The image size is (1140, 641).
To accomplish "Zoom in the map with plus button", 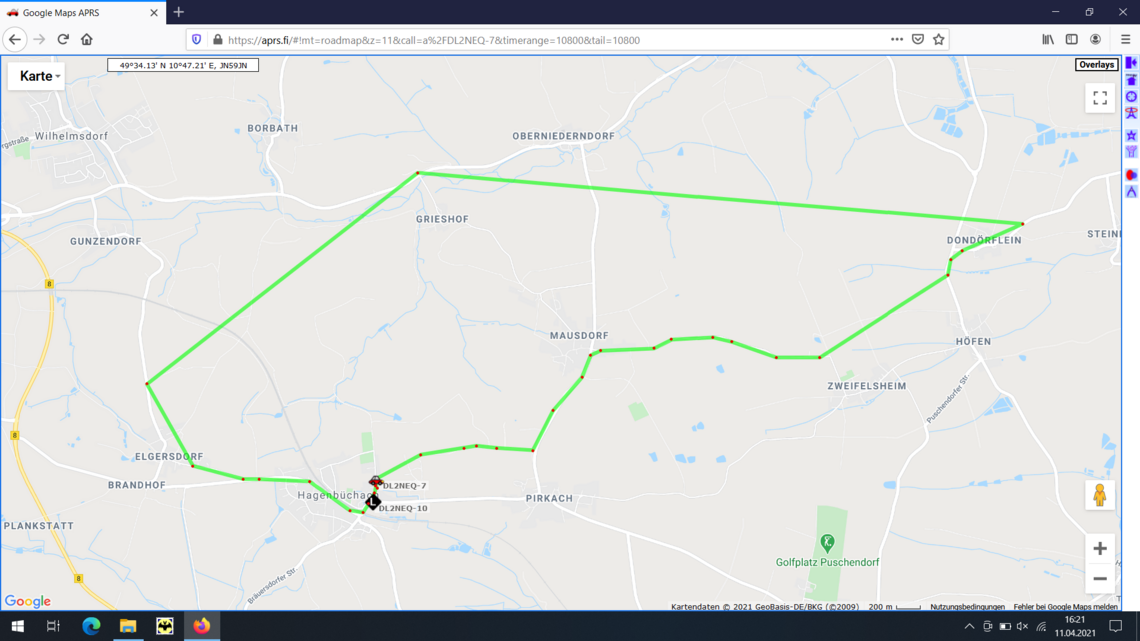I will pos(1100,549).
